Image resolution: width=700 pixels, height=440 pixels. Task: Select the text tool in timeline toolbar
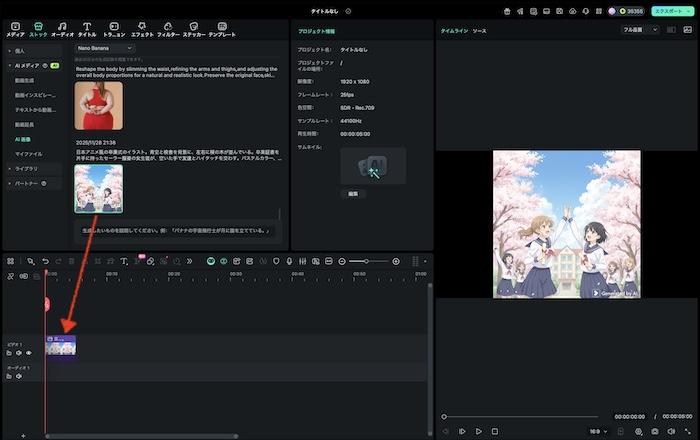pyautogui.click(x=124, y=262)
